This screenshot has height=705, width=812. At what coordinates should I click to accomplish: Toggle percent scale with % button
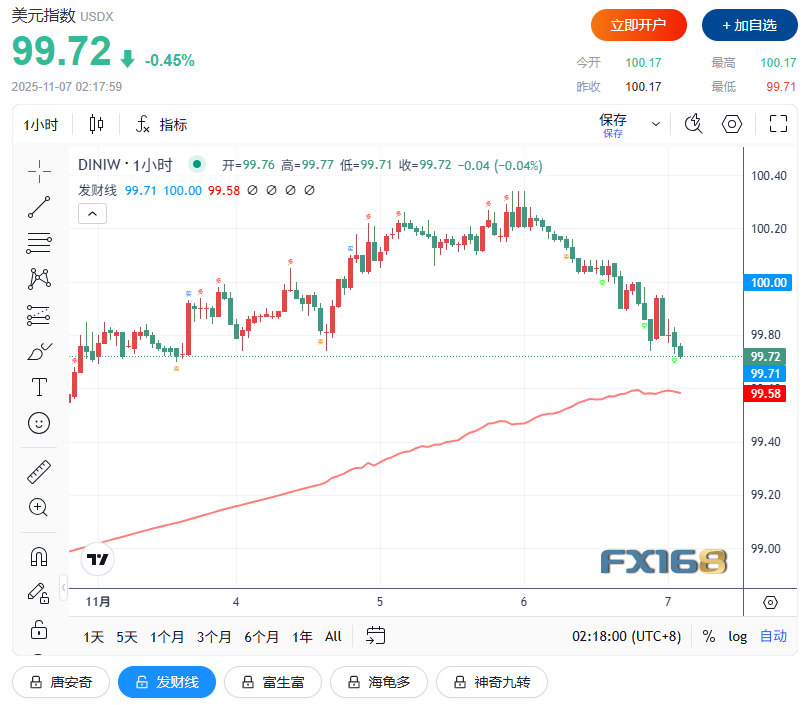[x=709, y=636]
